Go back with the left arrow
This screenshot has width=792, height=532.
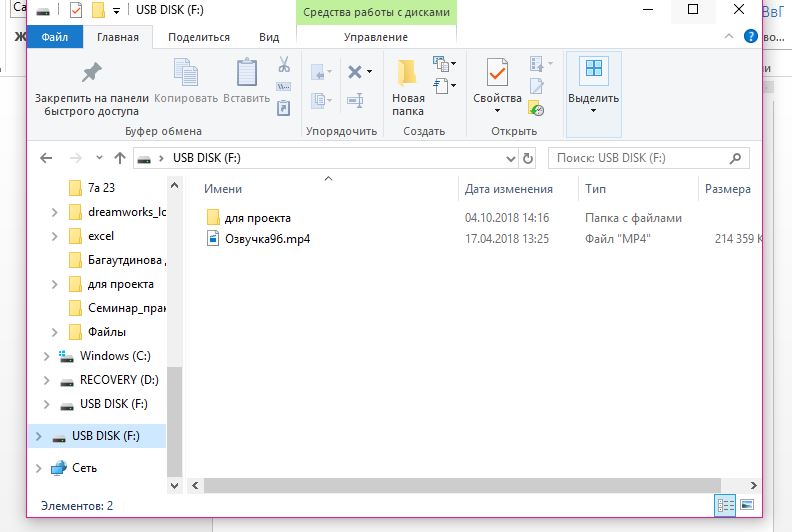click(46, 159)
